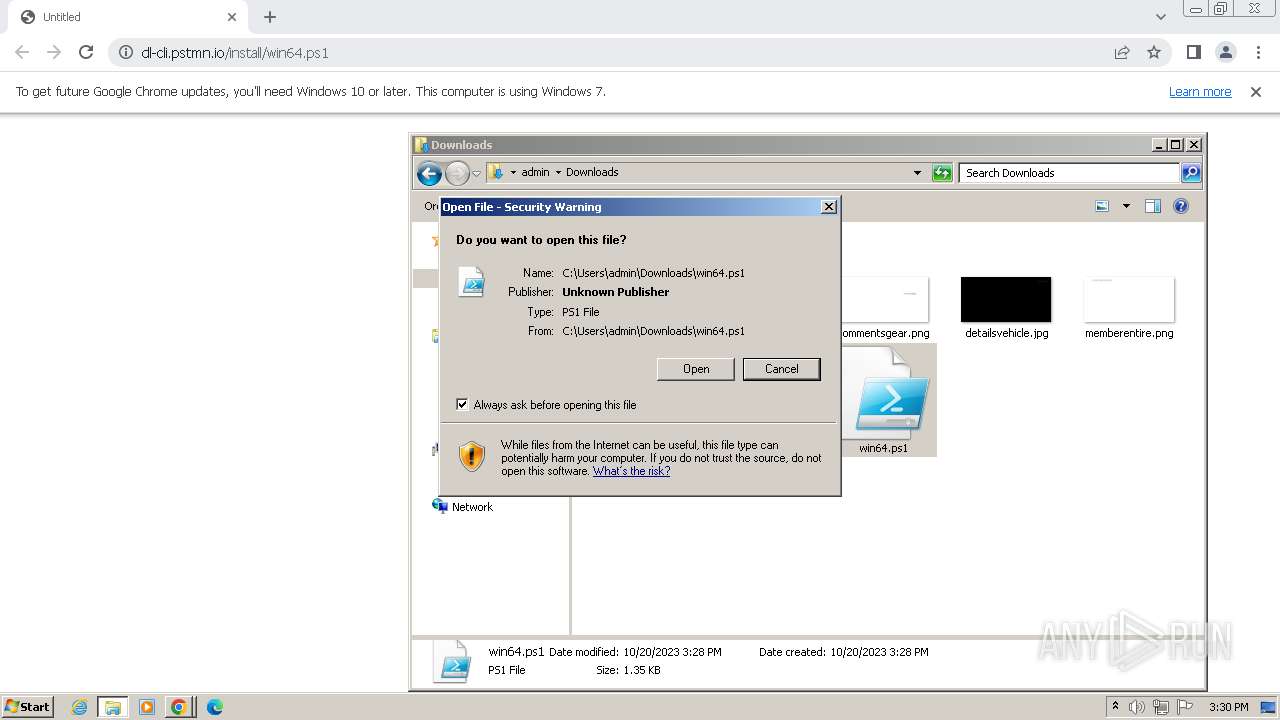
Task: Click Learn more about Chrome updates
Action: coord(1200,91)
